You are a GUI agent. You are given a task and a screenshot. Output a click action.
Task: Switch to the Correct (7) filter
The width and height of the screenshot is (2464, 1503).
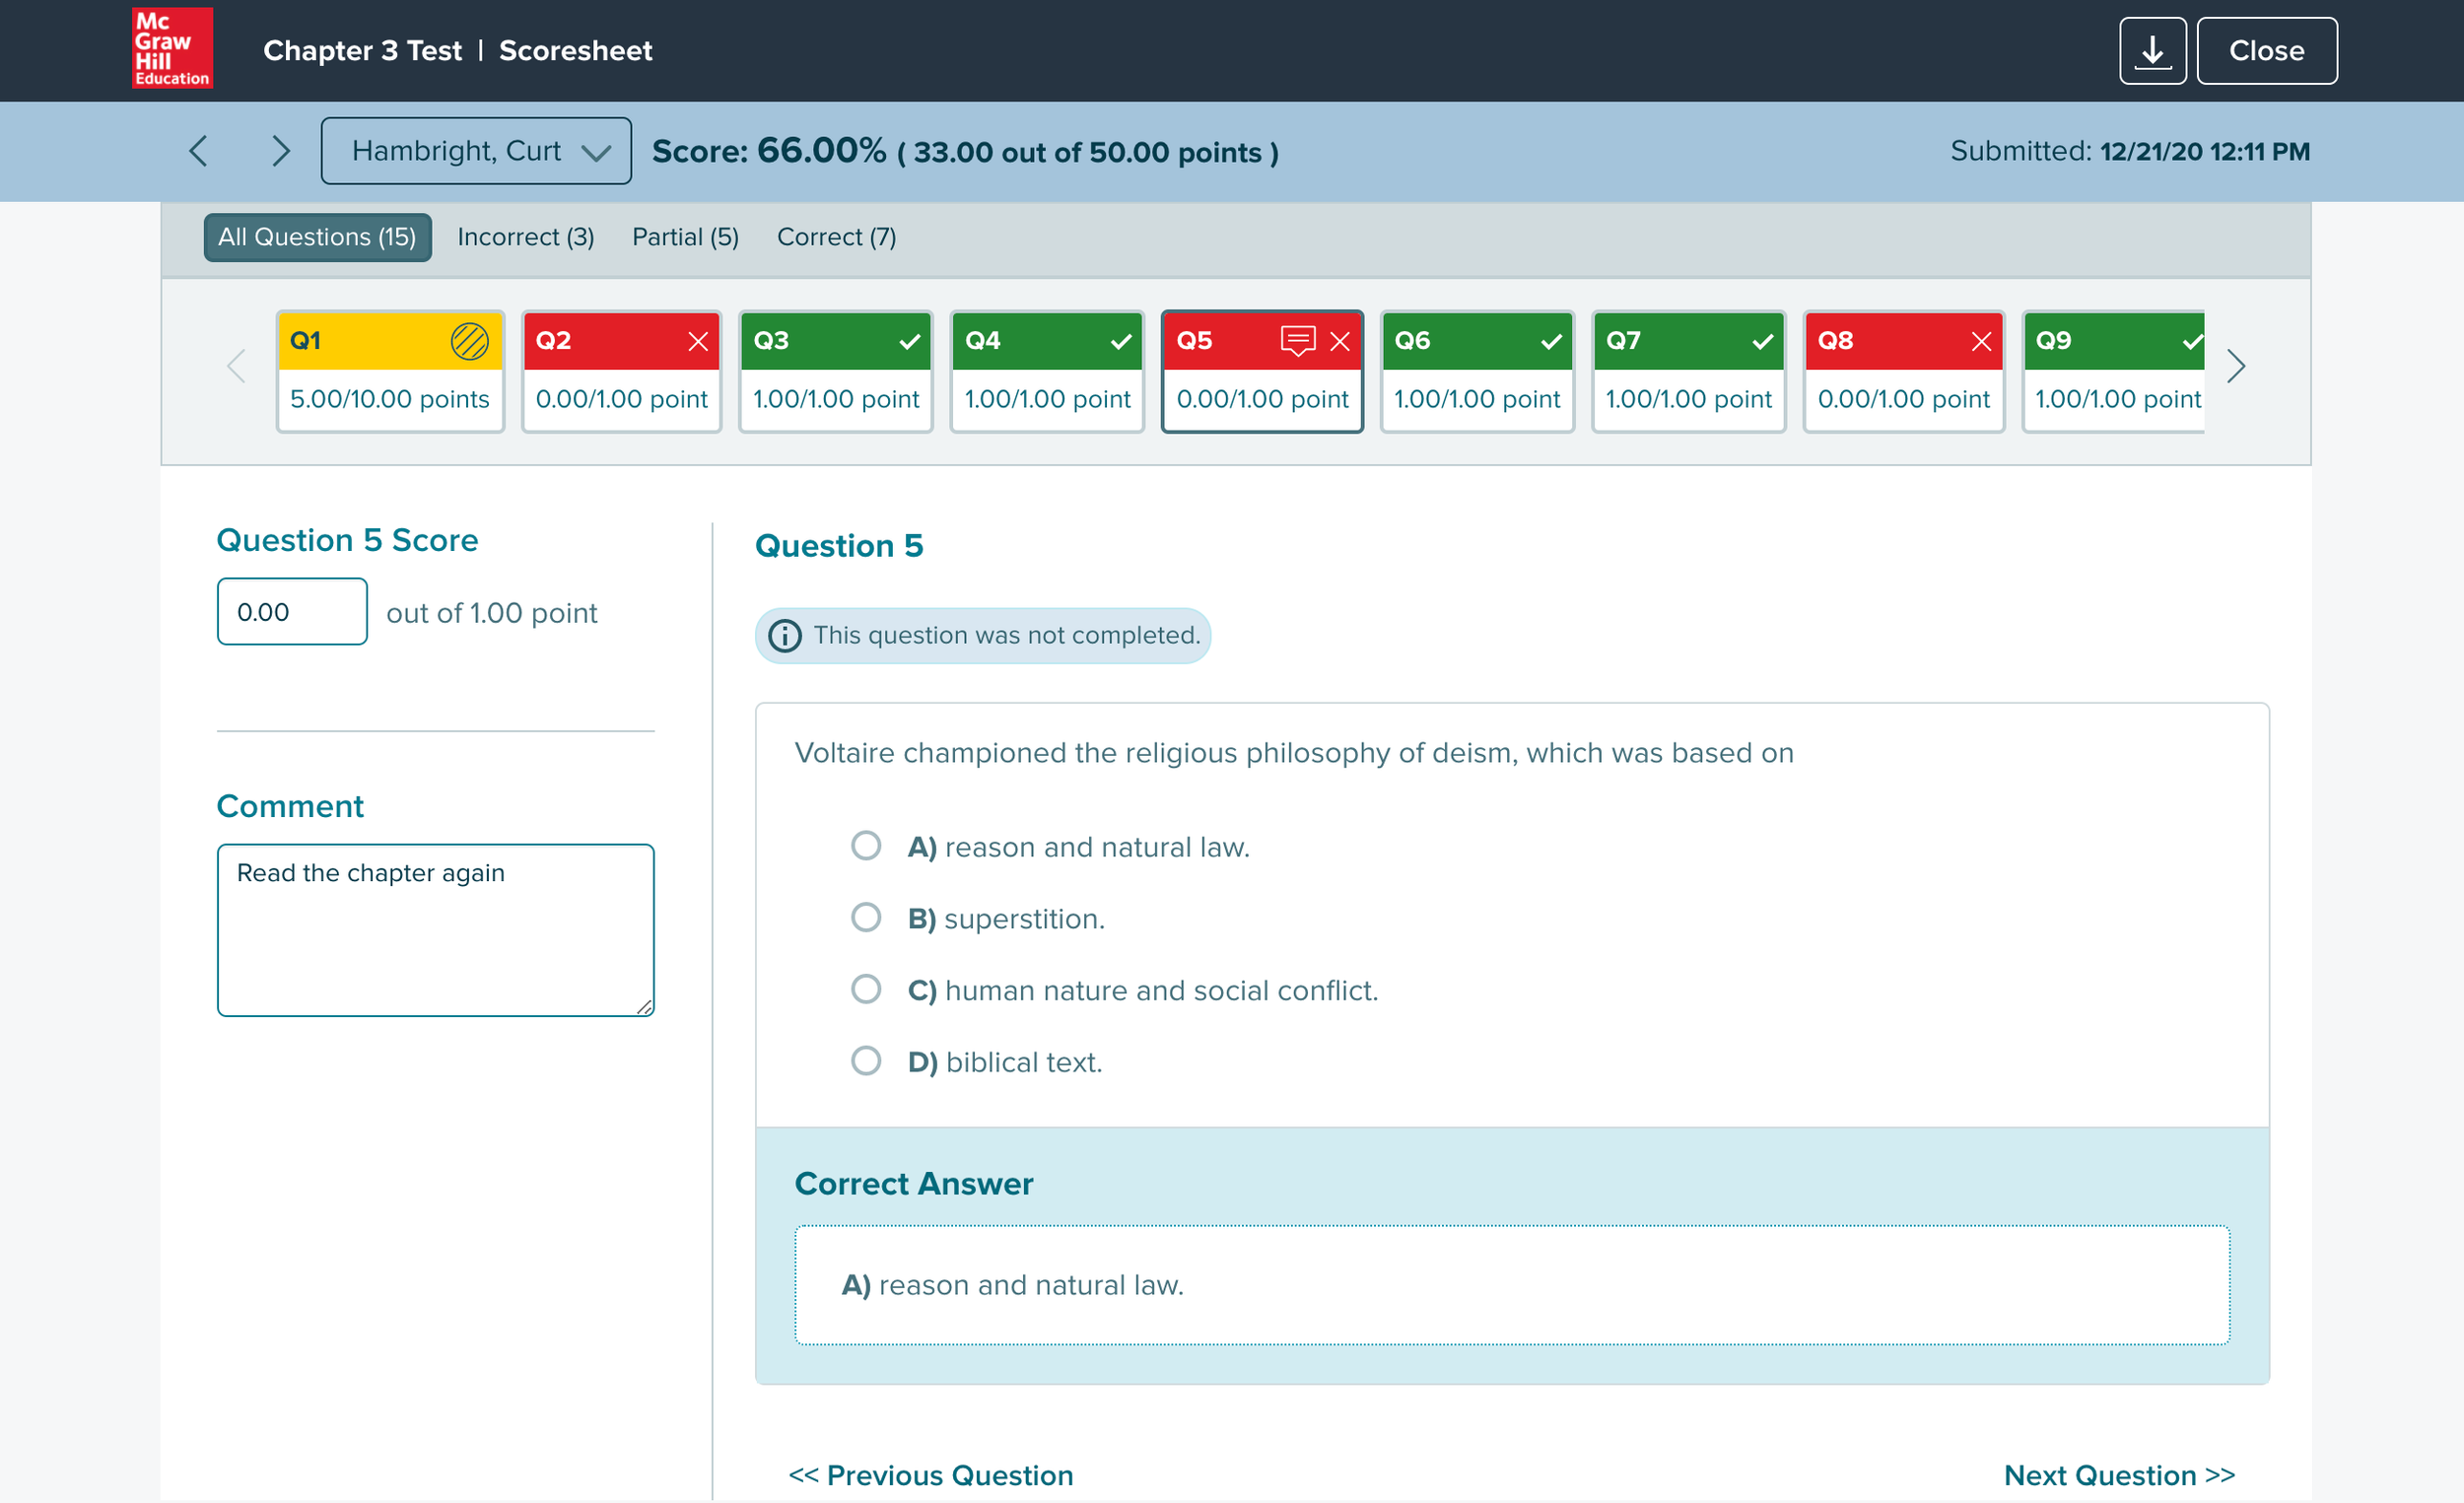836,237
